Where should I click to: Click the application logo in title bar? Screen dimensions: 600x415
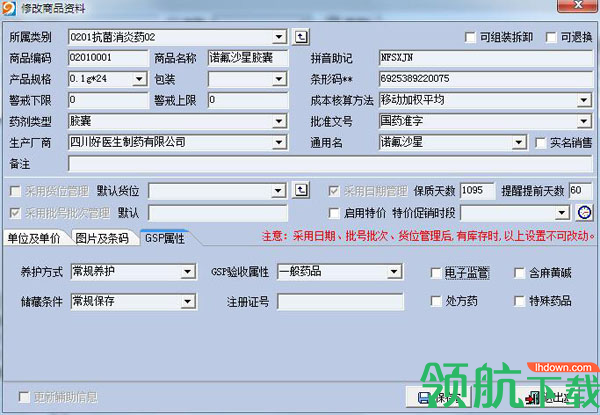[8, 8]
